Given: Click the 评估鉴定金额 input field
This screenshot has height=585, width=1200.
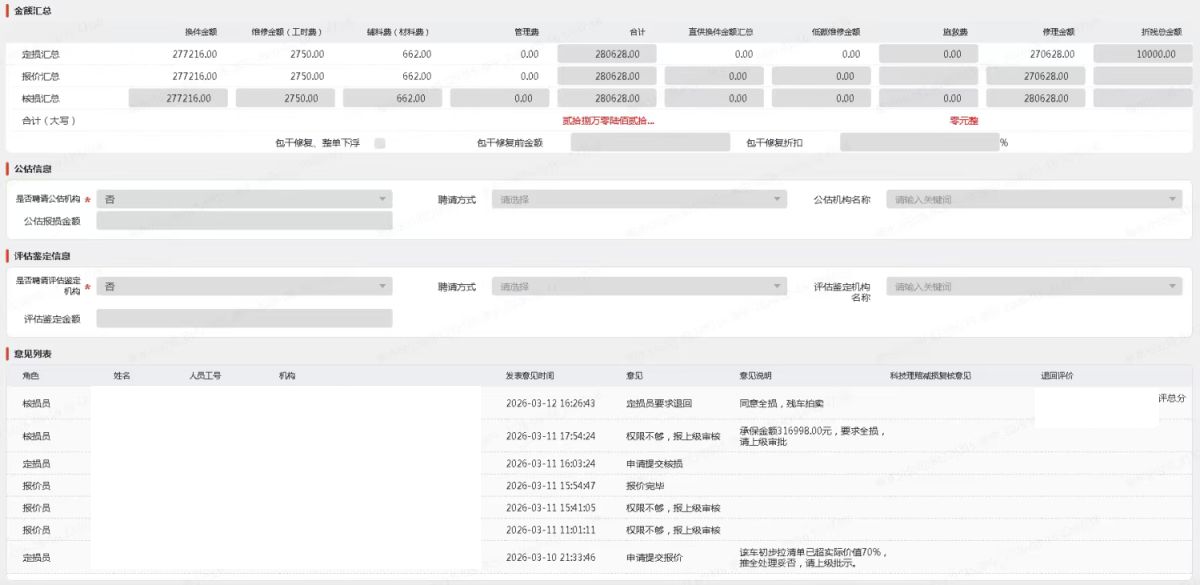Looking at the screenshot, I should pos(244,319).
